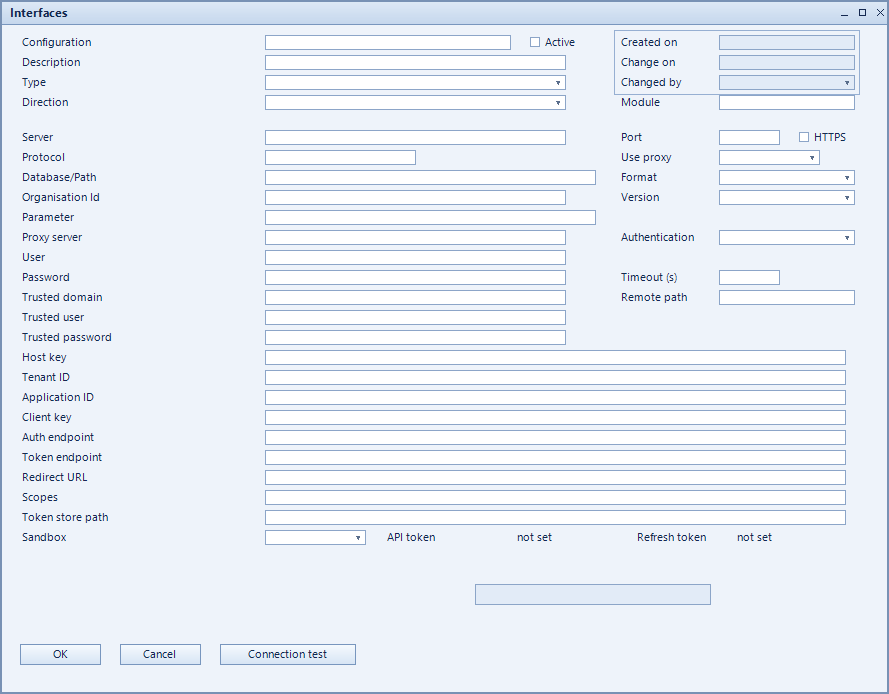This screenshot has height=694, width=889.
Task: Expand the Sandbox dropdown
Action: (x=315, y=538)
